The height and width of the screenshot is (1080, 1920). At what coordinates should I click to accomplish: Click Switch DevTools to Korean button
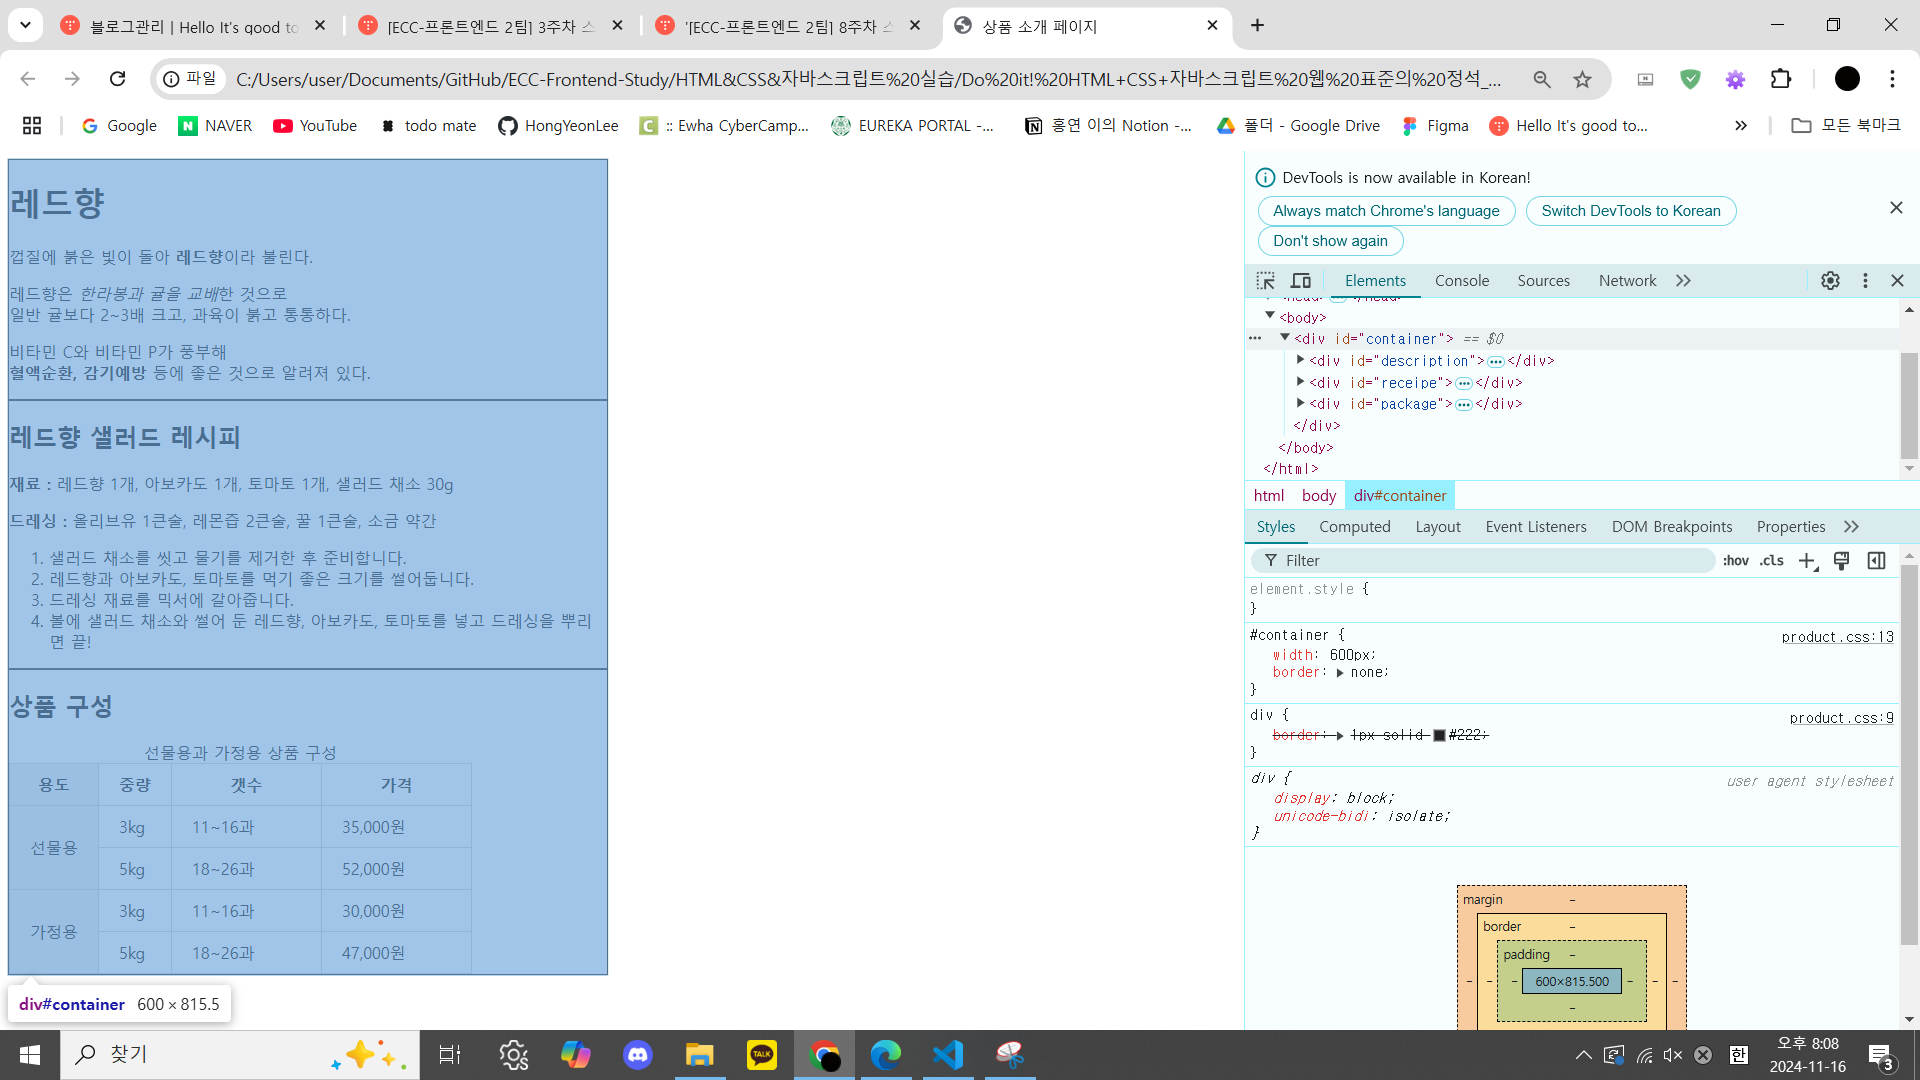[x=1630, y=211]
